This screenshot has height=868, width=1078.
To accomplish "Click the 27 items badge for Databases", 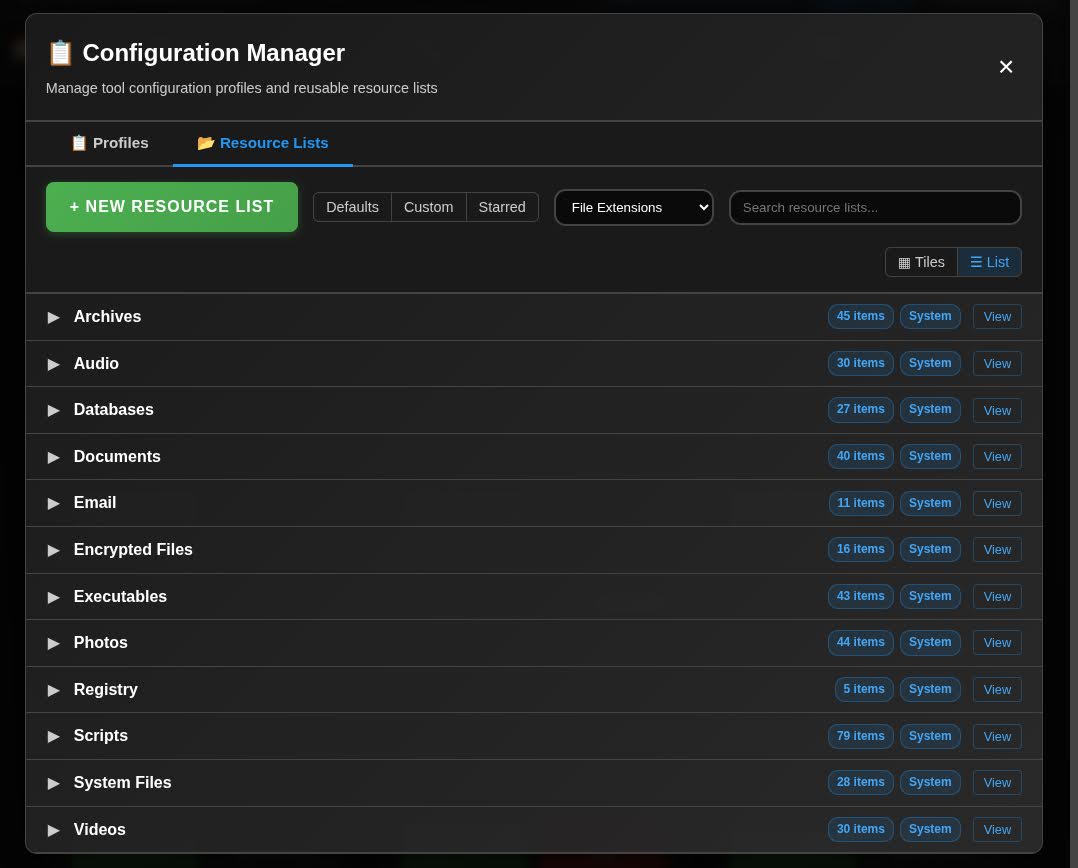I will click(861, 409).
